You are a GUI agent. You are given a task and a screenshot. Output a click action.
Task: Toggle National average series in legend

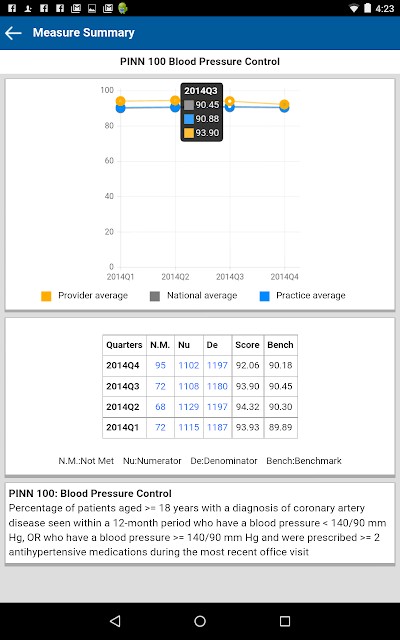point(155,296)
